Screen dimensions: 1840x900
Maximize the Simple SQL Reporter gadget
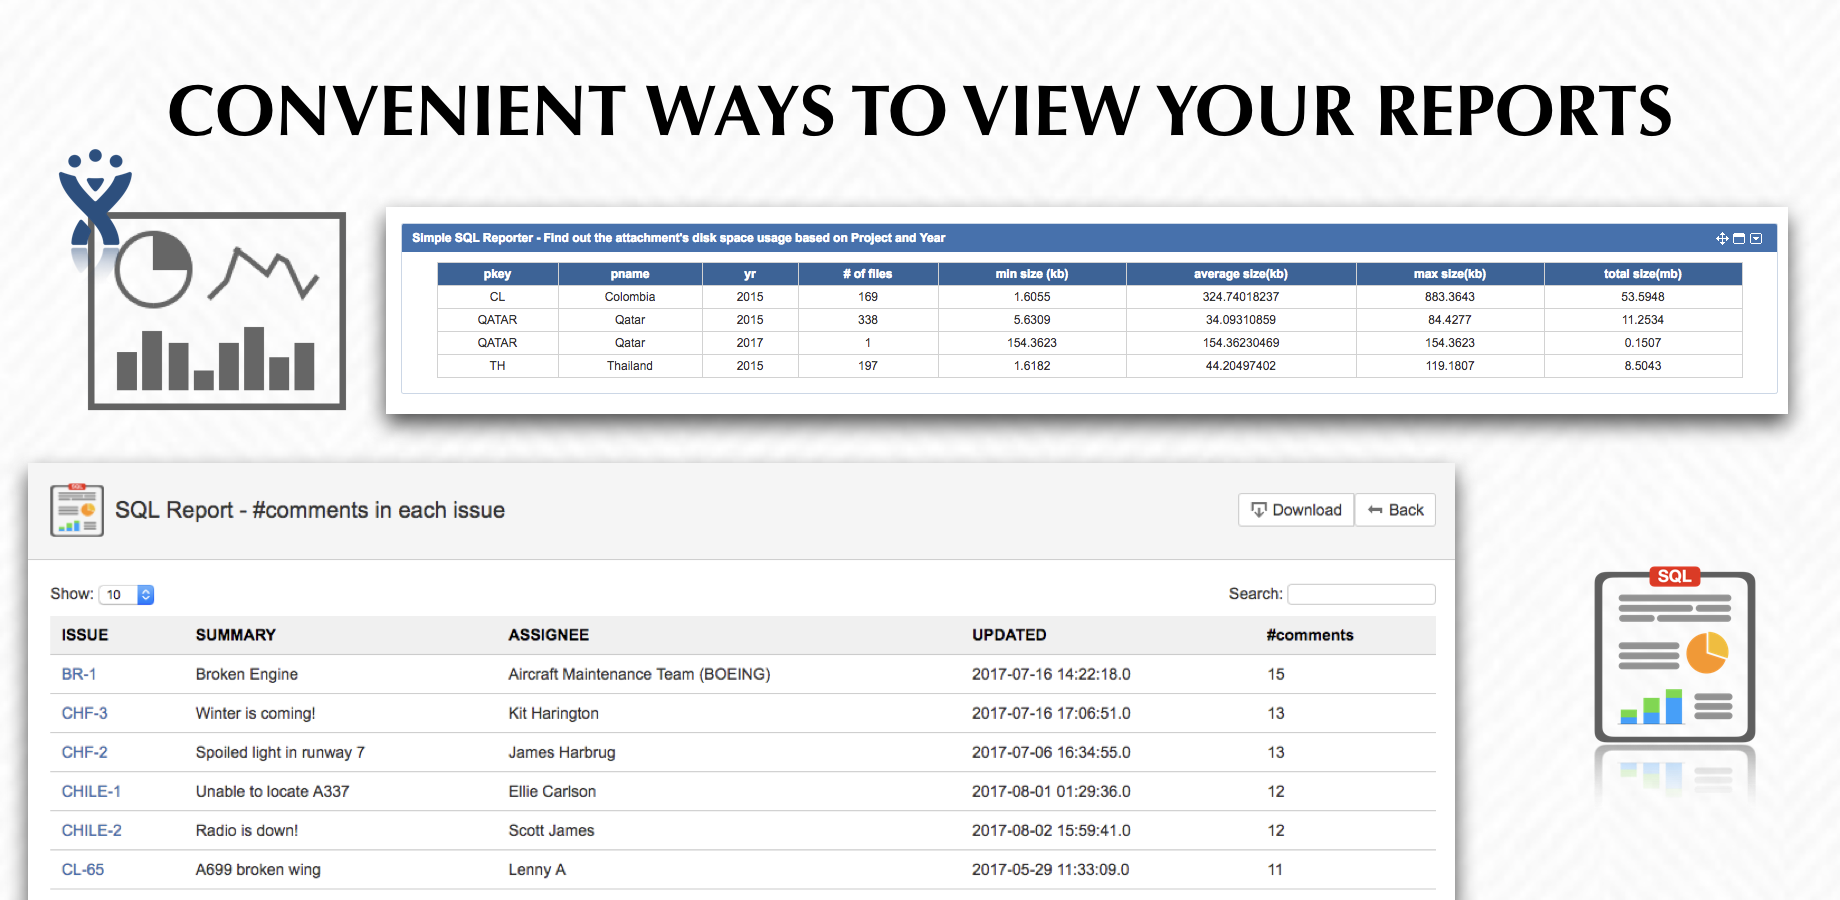tap(1739, 238)
